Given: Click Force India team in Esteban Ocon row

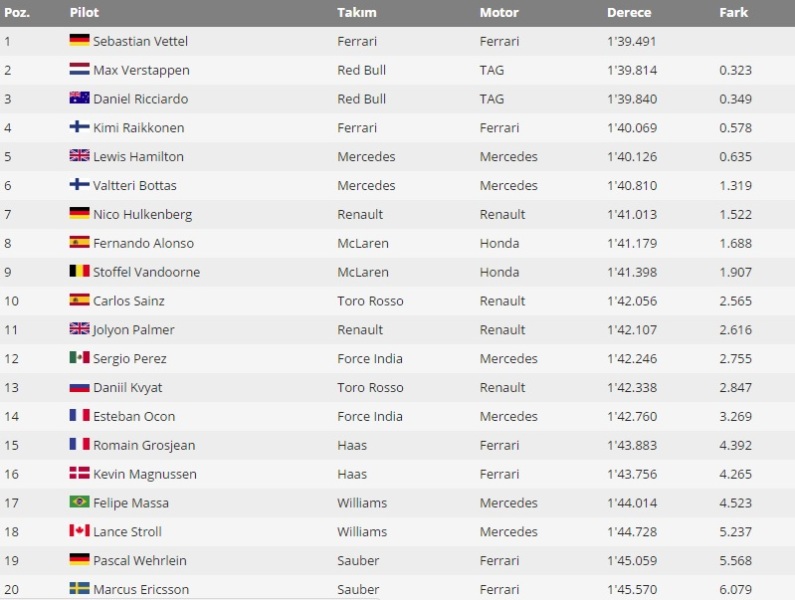Looking at the screenshot, I should coord(370,416).
